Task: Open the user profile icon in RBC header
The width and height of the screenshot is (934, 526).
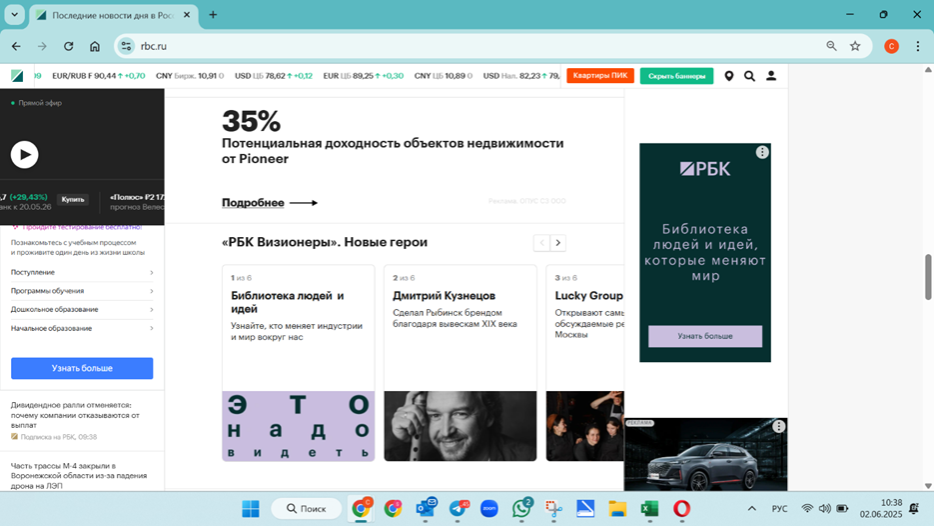Action: coord(771,76)
